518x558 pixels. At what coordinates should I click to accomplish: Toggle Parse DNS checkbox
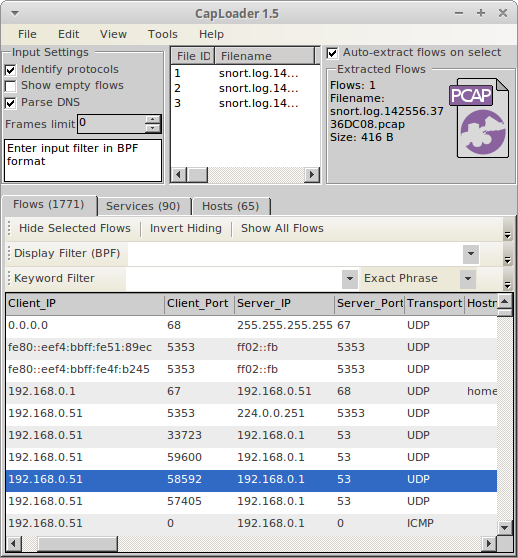(11, 103)
